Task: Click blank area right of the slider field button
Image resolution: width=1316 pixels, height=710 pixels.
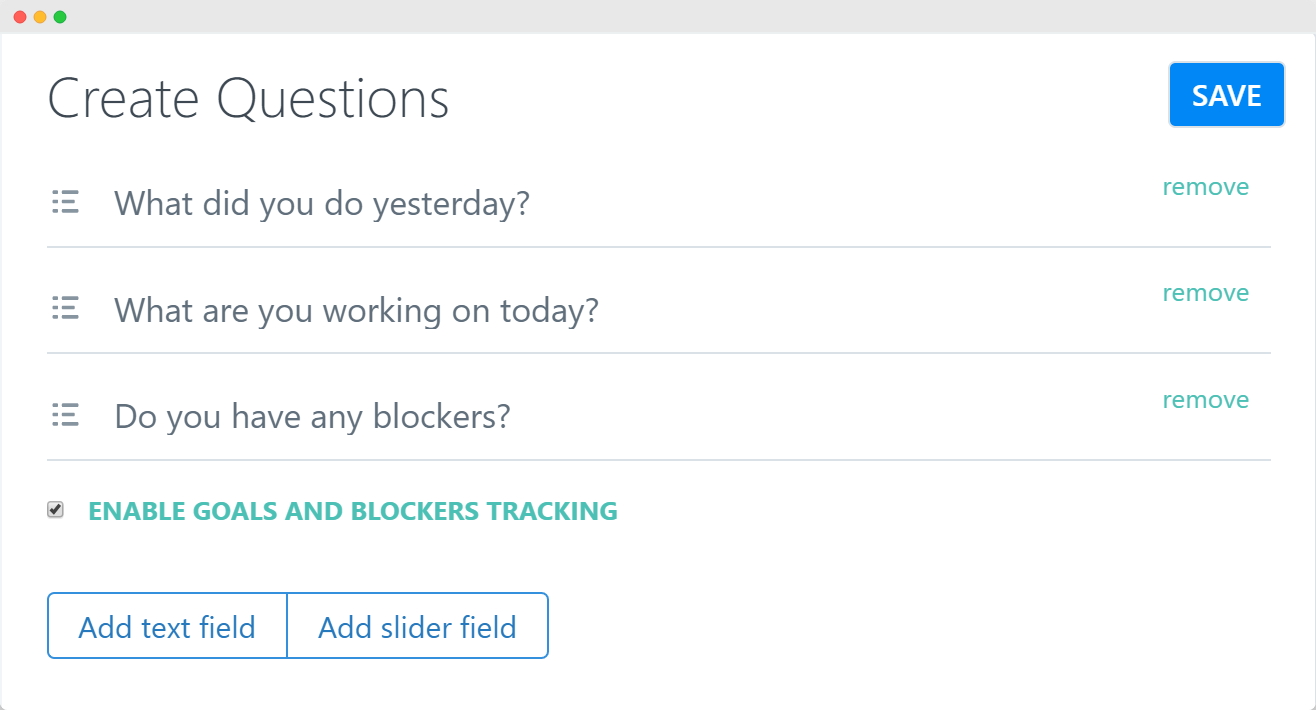Action: click(x=900, y=627)
